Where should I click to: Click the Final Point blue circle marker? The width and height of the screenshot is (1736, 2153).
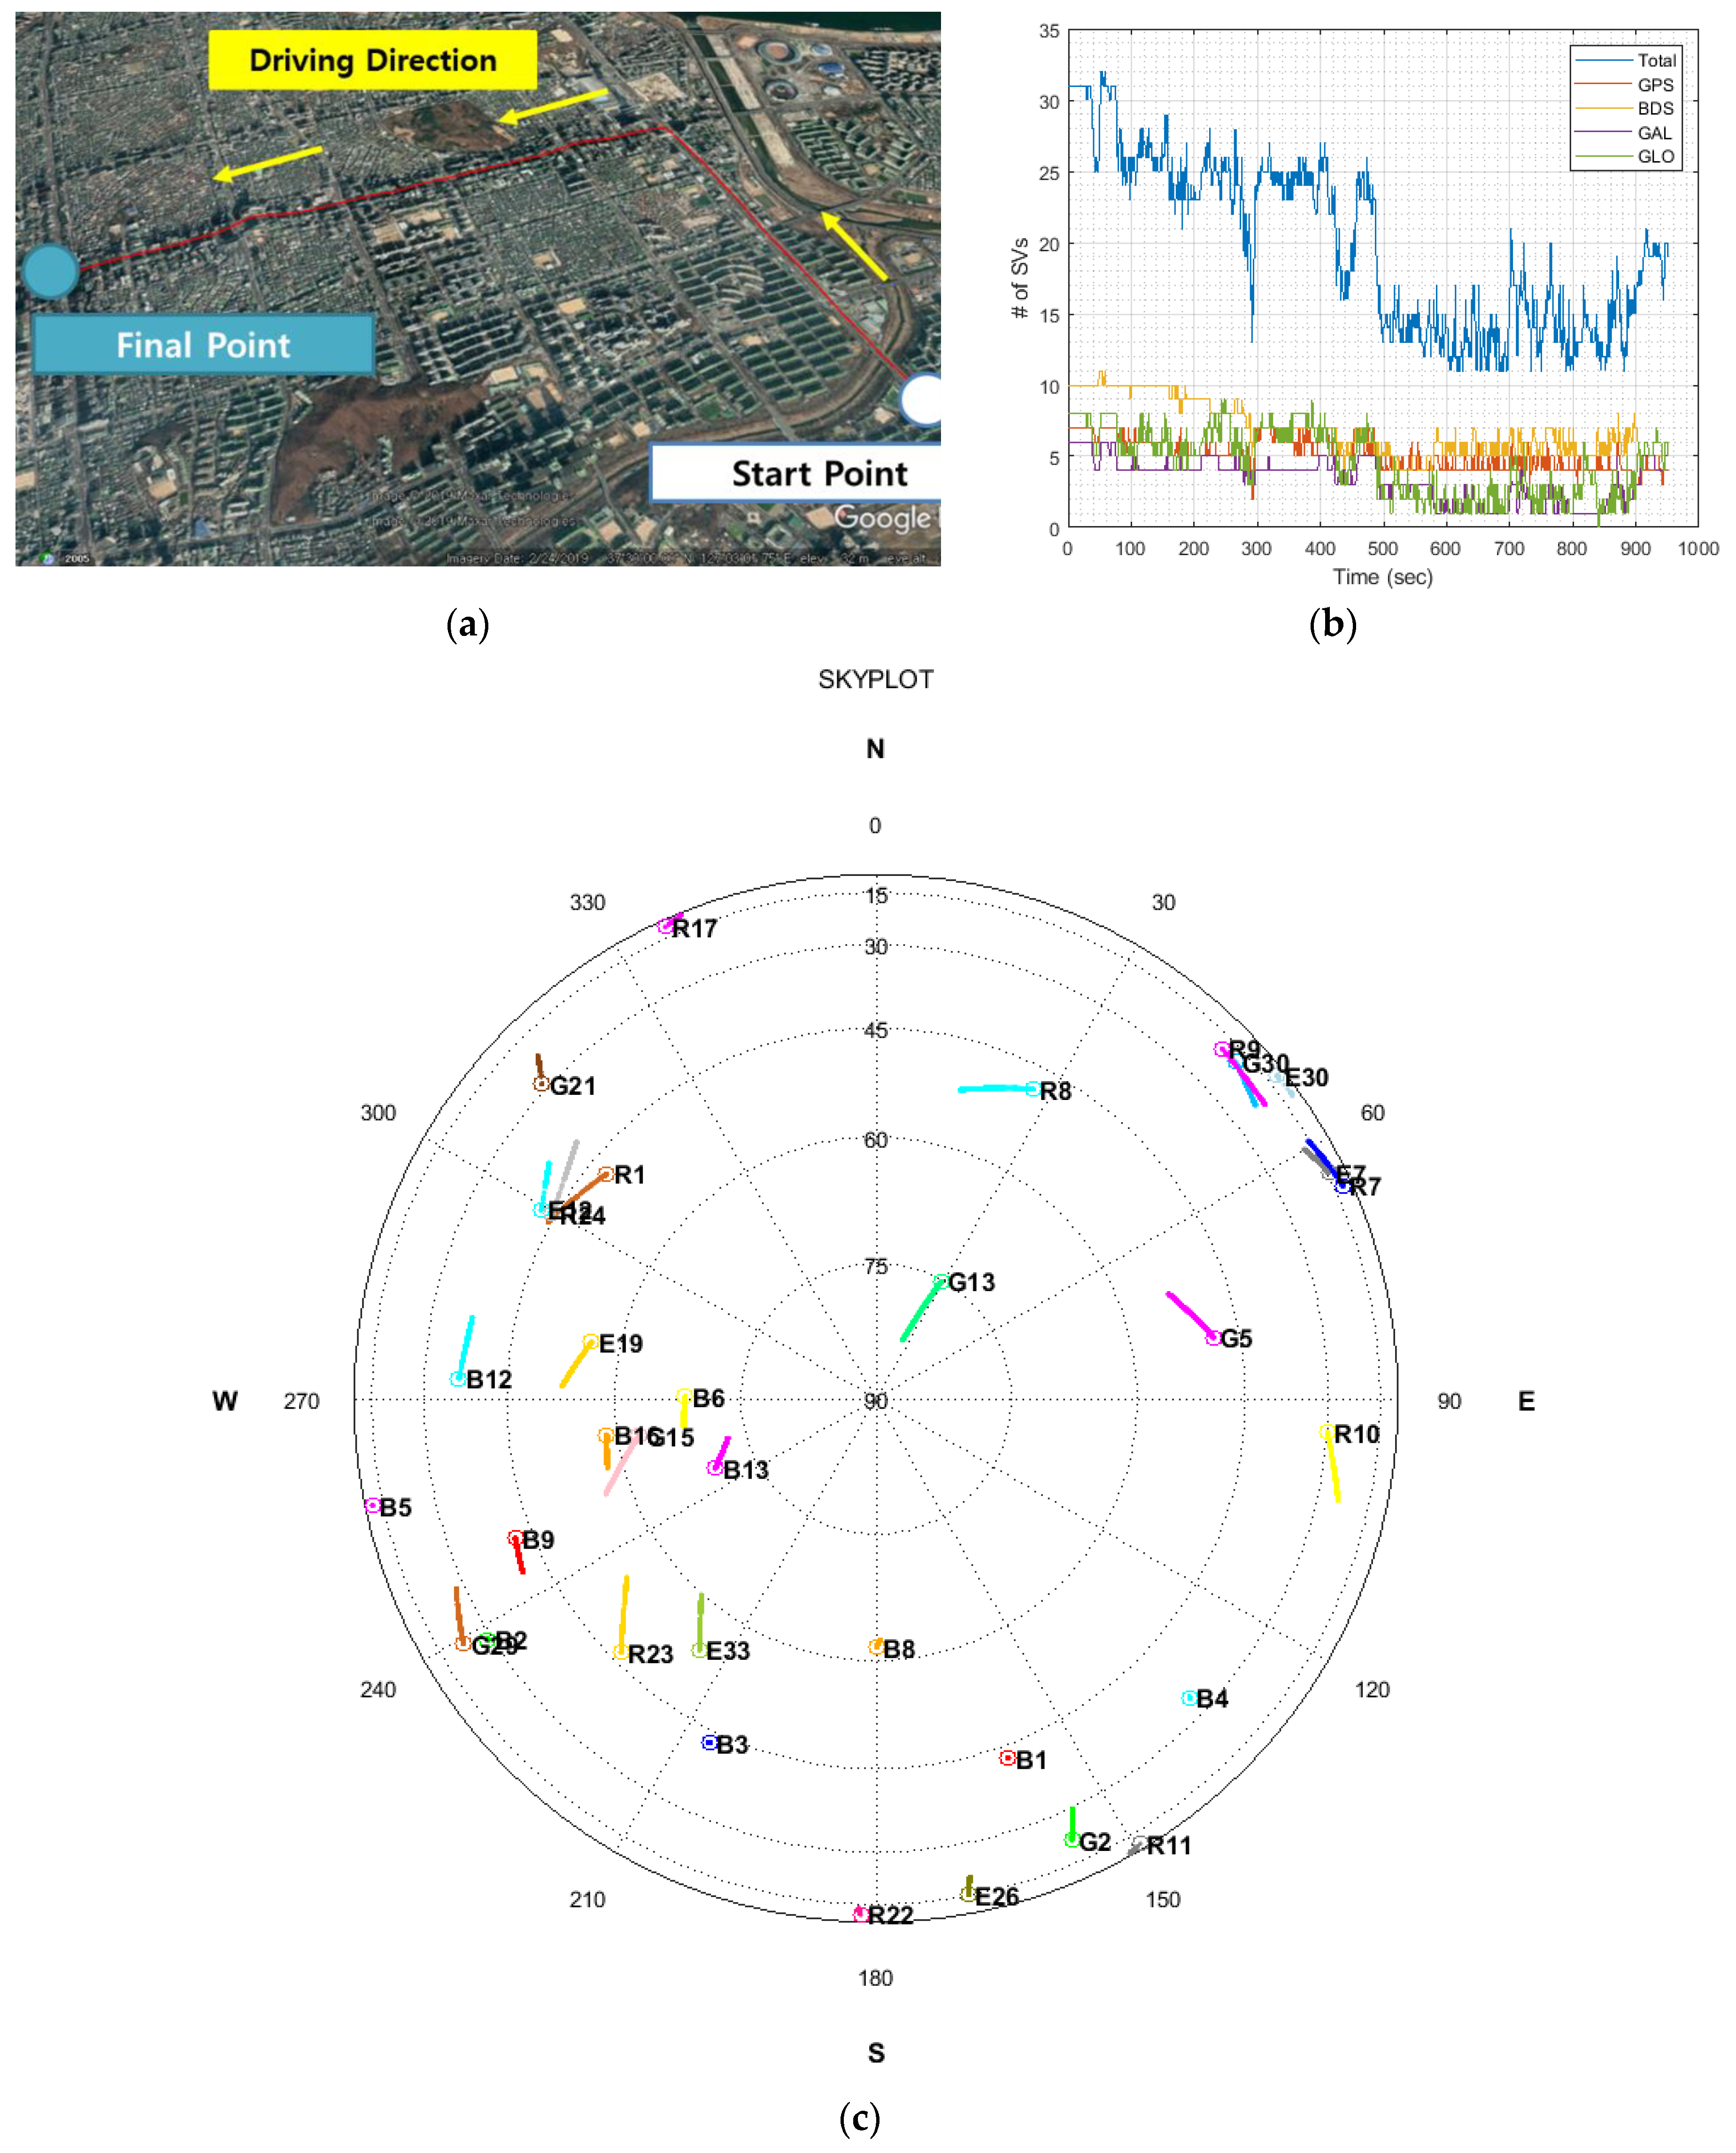coord(50,270)
